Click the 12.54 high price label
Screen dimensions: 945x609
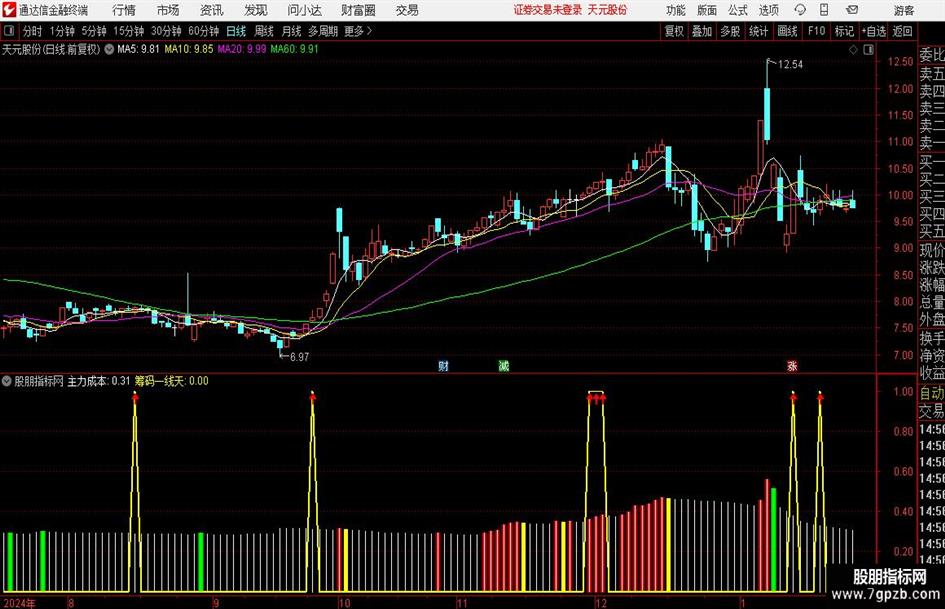click(790, 65)
